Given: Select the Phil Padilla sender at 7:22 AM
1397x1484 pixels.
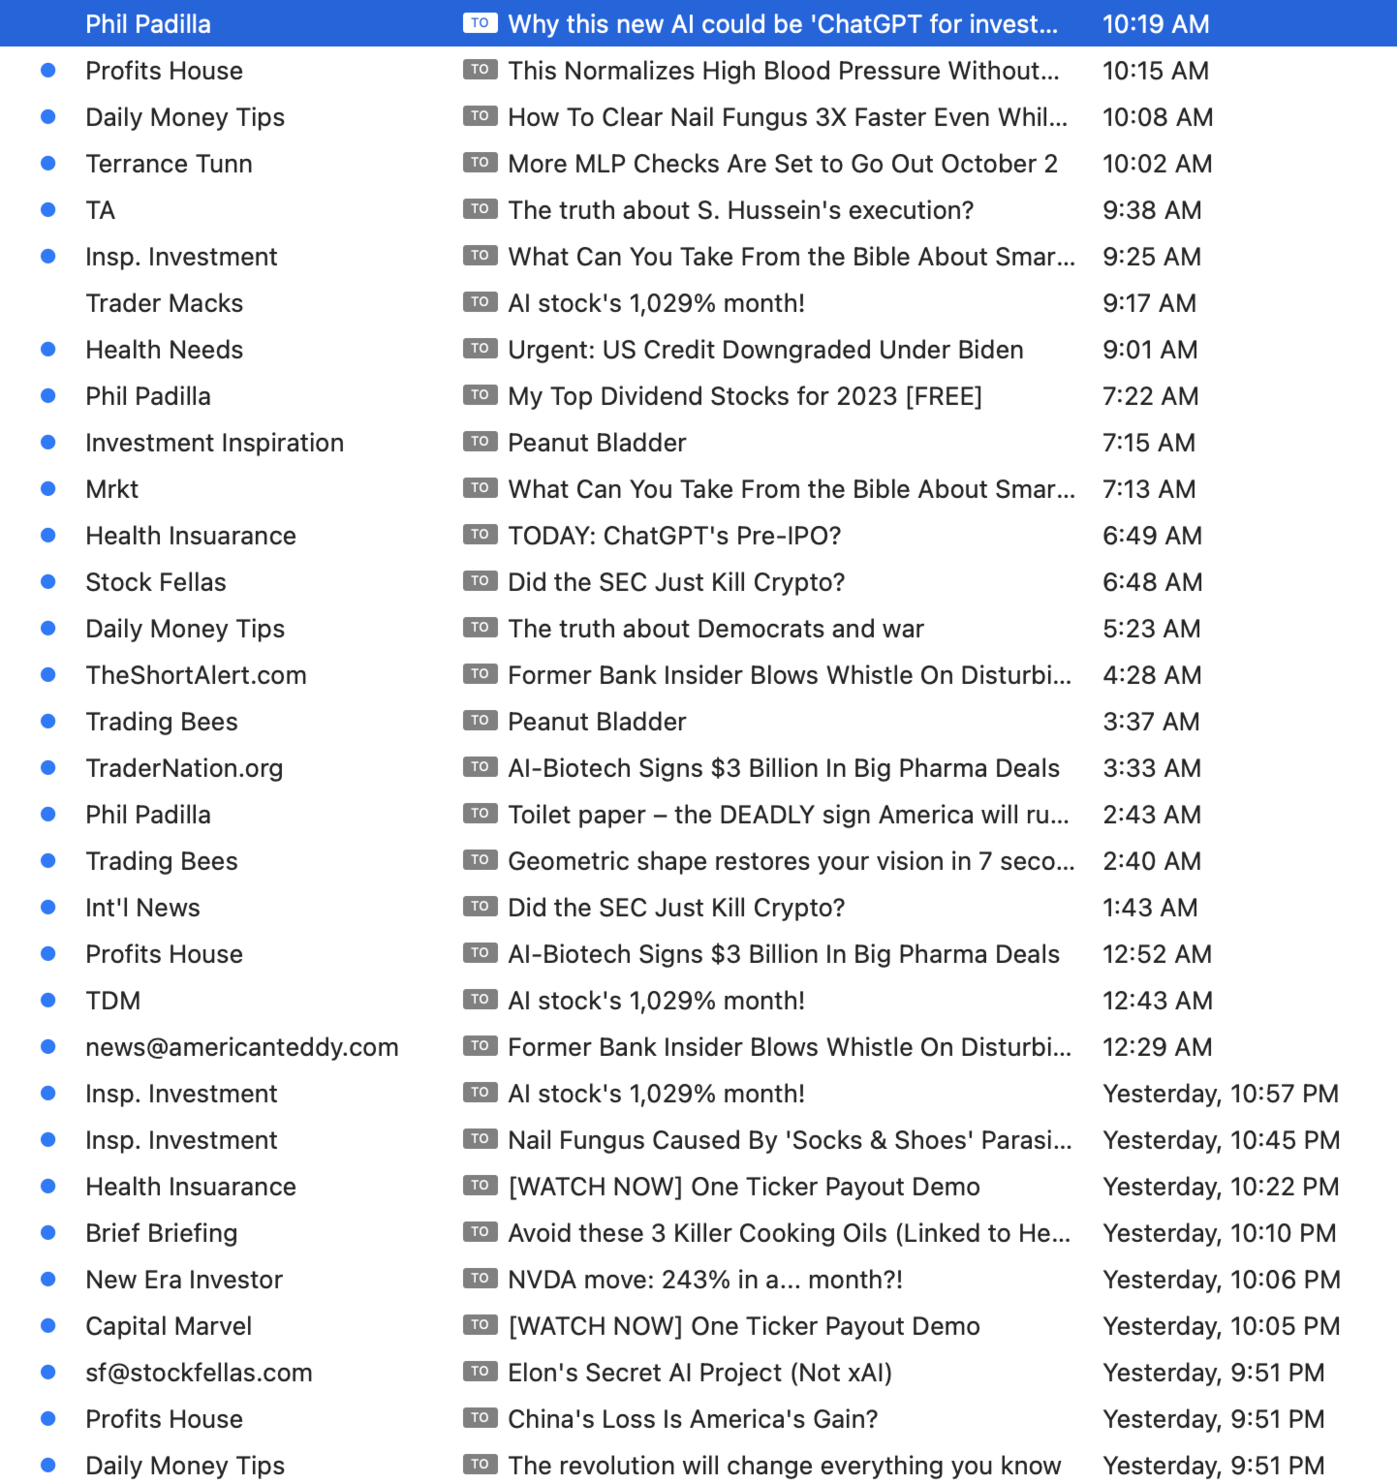Looking at the screenshot, I should 148,396.
